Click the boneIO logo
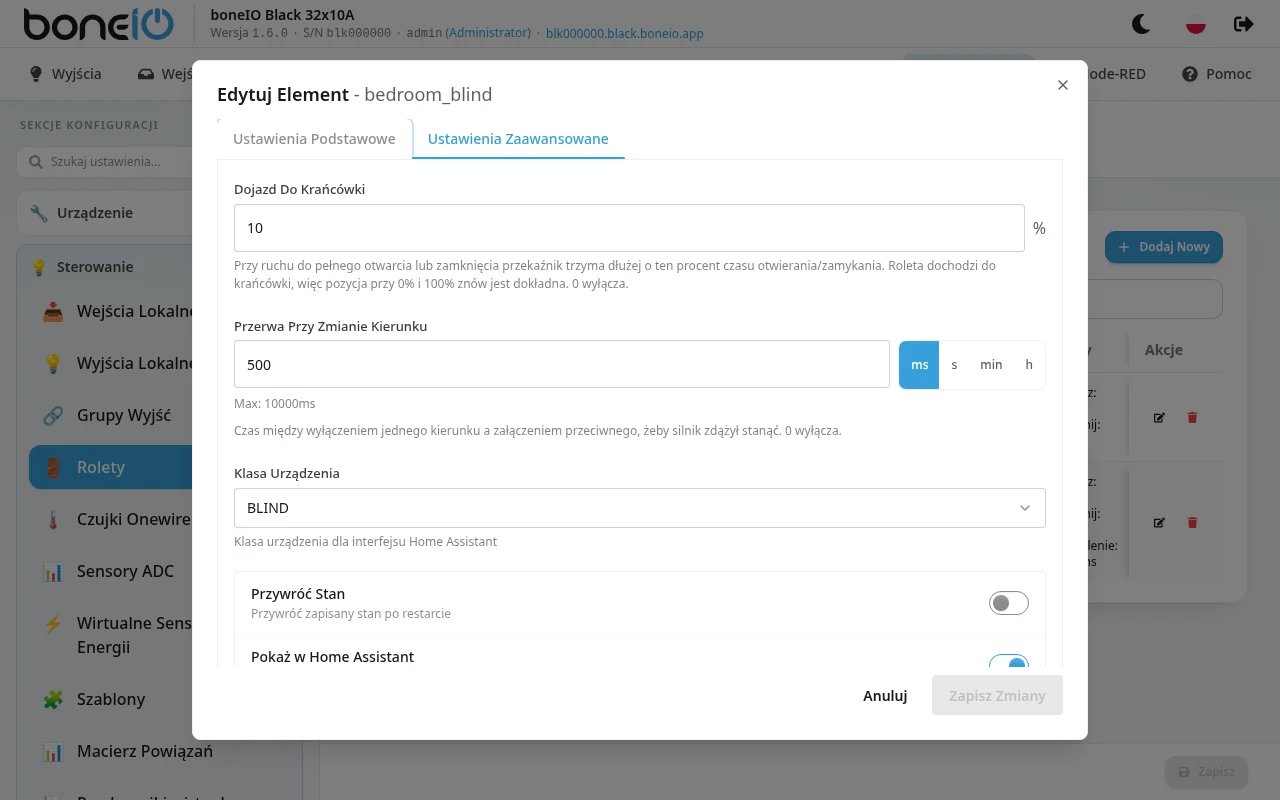The image size is (1280, 800). [98, 24]
